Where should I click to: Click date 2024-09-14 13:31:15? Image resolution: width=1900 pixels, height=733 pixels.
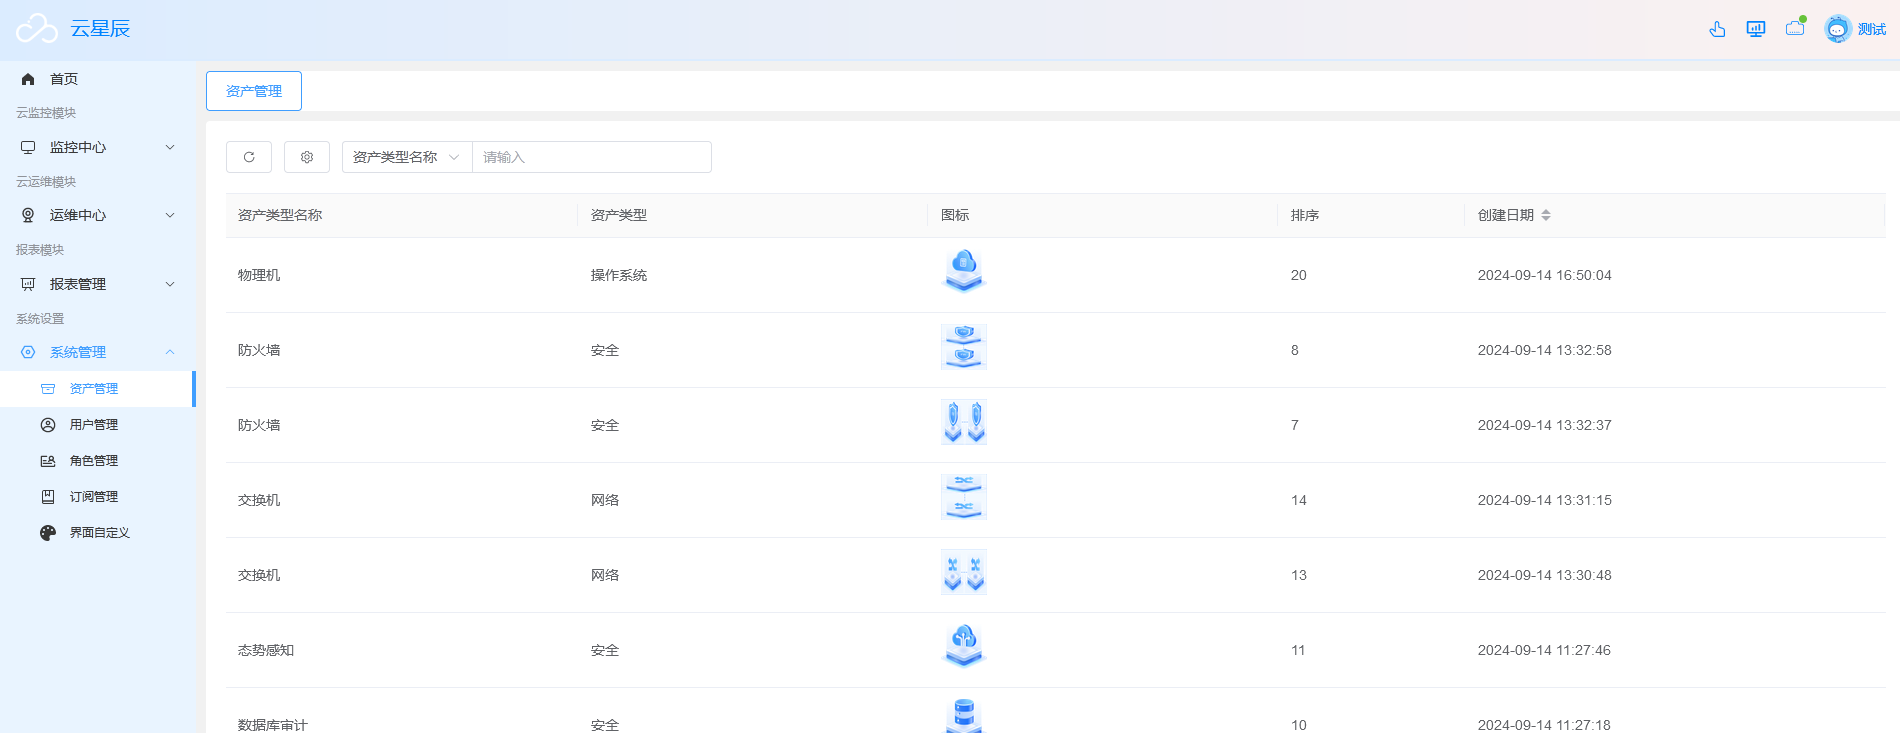[1545, 500]
